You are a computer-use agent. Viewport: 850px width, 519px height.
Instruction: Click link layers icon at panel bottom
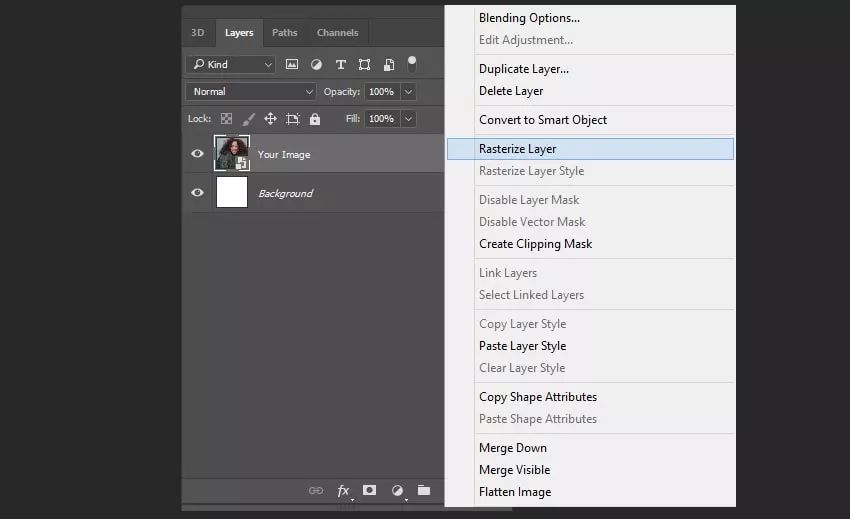[x=316, y=490]
